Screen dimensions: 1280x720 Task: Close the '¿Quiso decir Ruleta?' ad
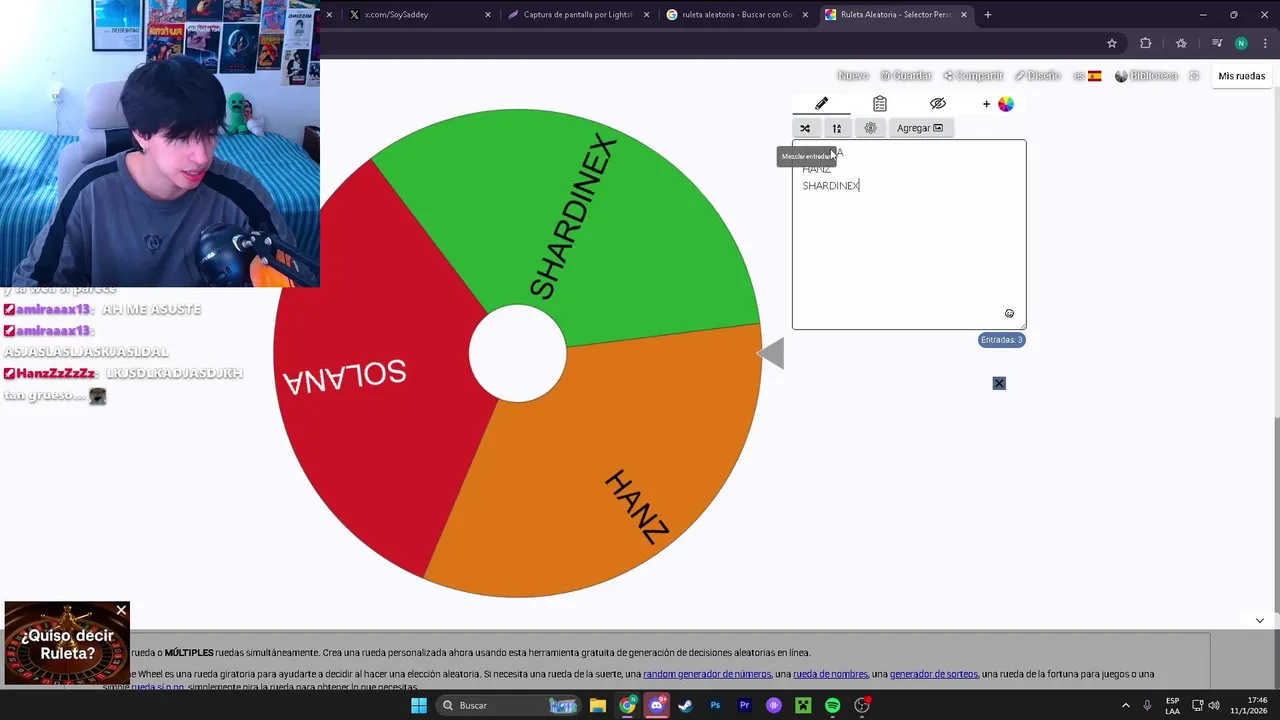click(x=121, y=610)
